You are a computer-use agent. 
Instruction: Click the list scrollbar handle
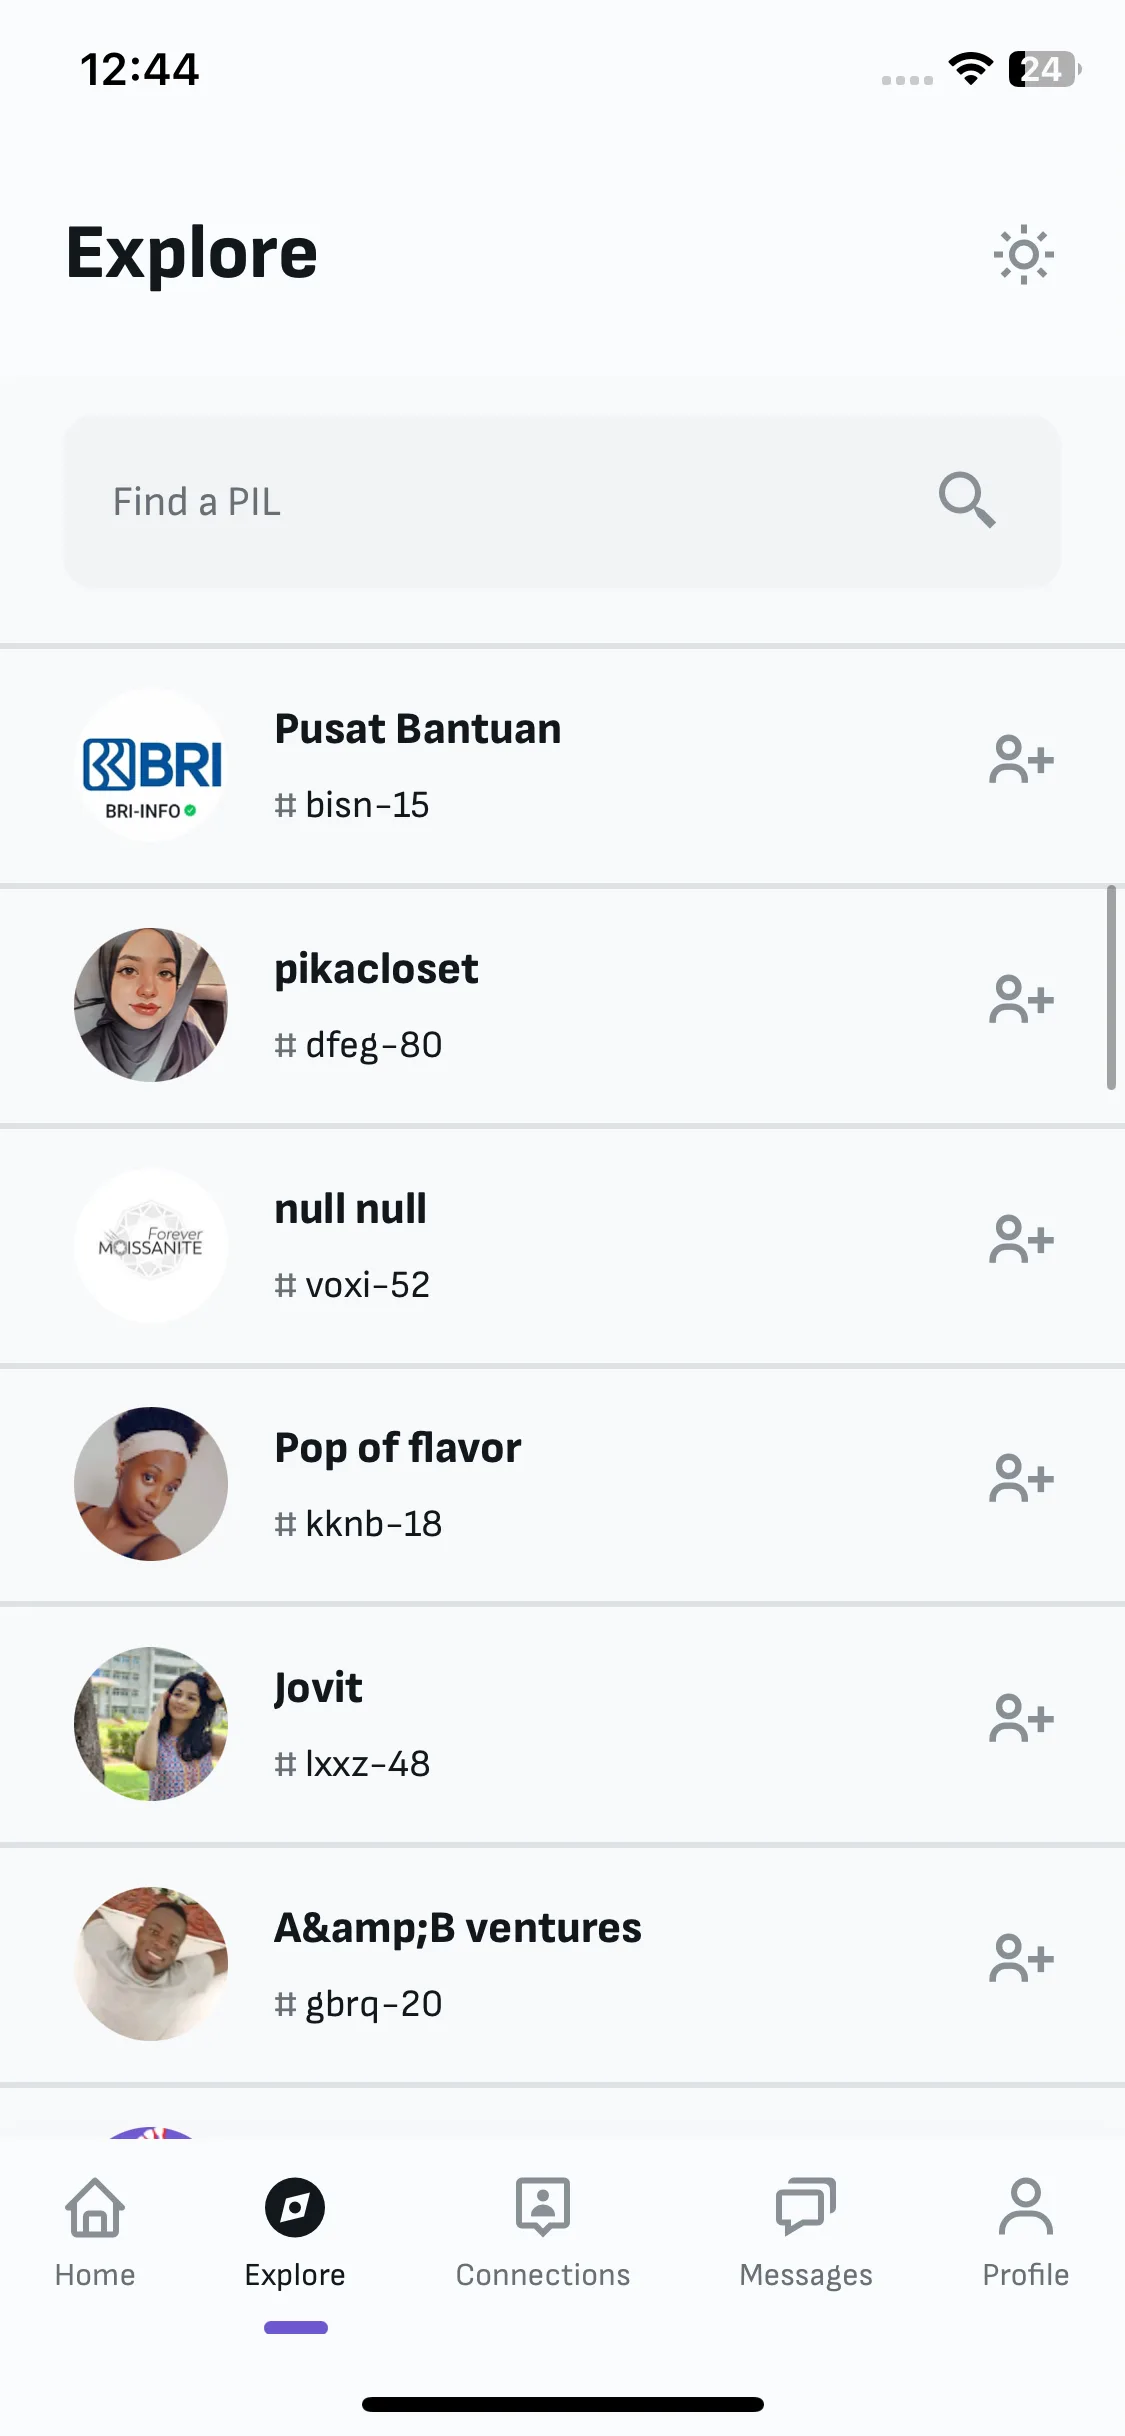(x=1111, y=987)
